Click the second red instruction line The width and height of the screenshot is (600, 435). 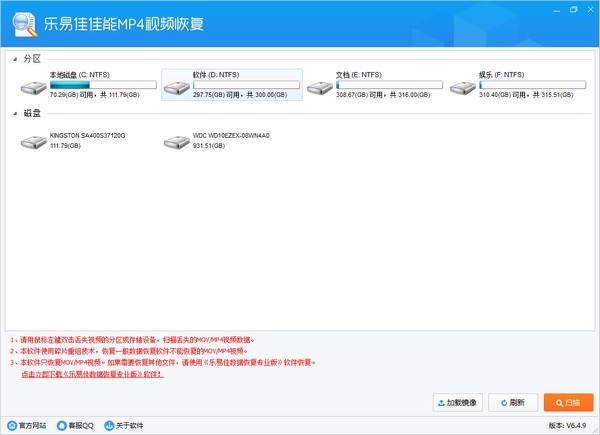click(129, 351)
